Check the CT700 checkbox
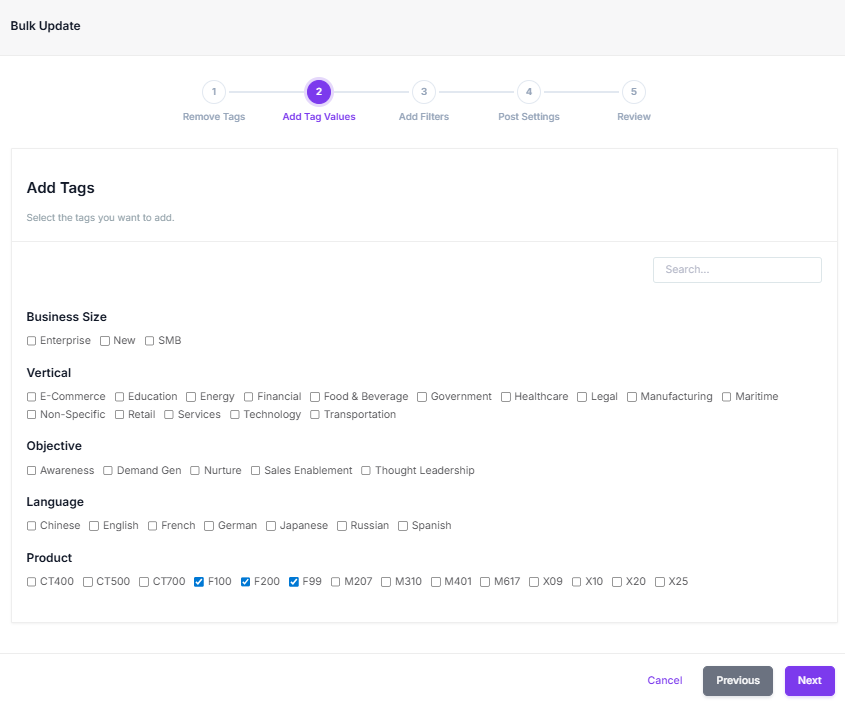 [x=144, y=582]
